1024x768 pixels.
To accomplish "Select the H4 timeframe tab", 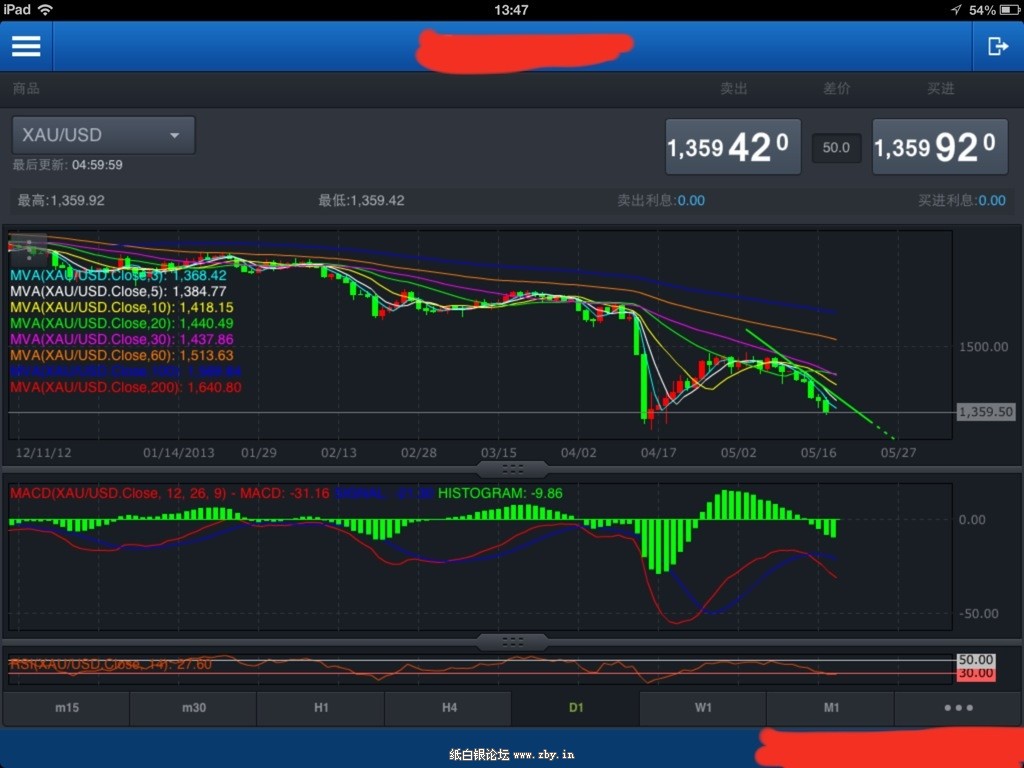I will click(449, 708).
